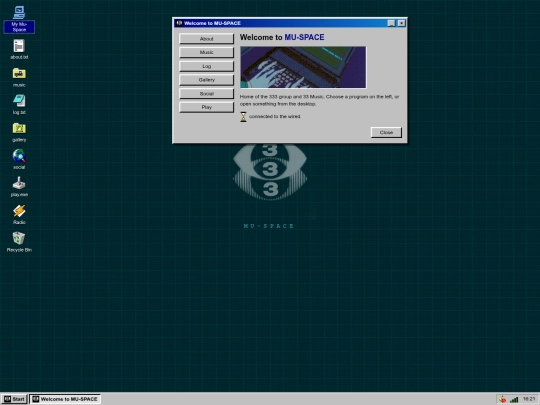Select Welcome to MU-SPACE taskbar button
The image size is (540, 405).
(65, 399)
